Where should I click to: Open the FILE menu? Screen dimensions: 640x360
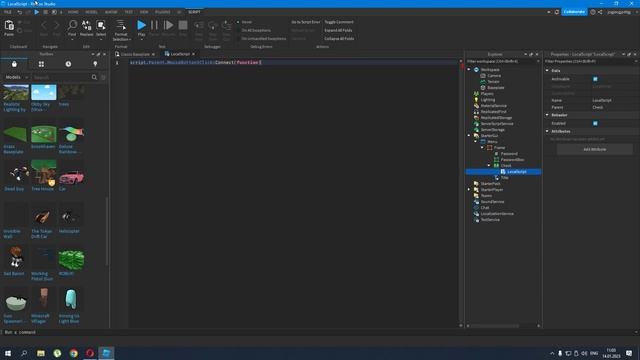click(7, 12)
